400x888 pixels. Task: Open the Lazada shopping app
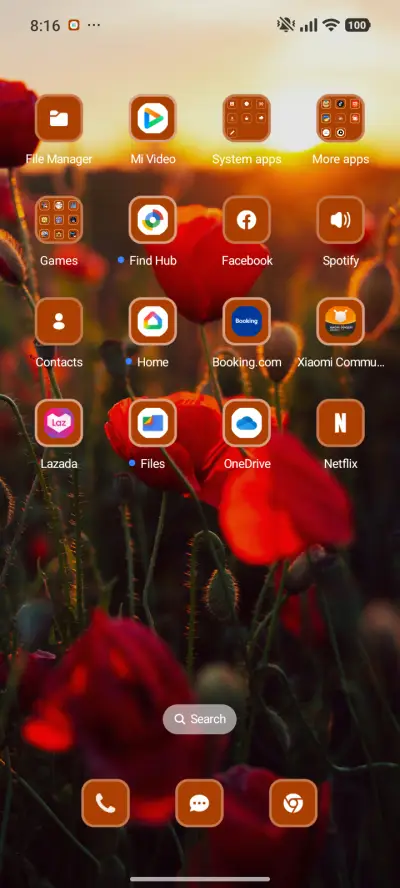[59, 422]
